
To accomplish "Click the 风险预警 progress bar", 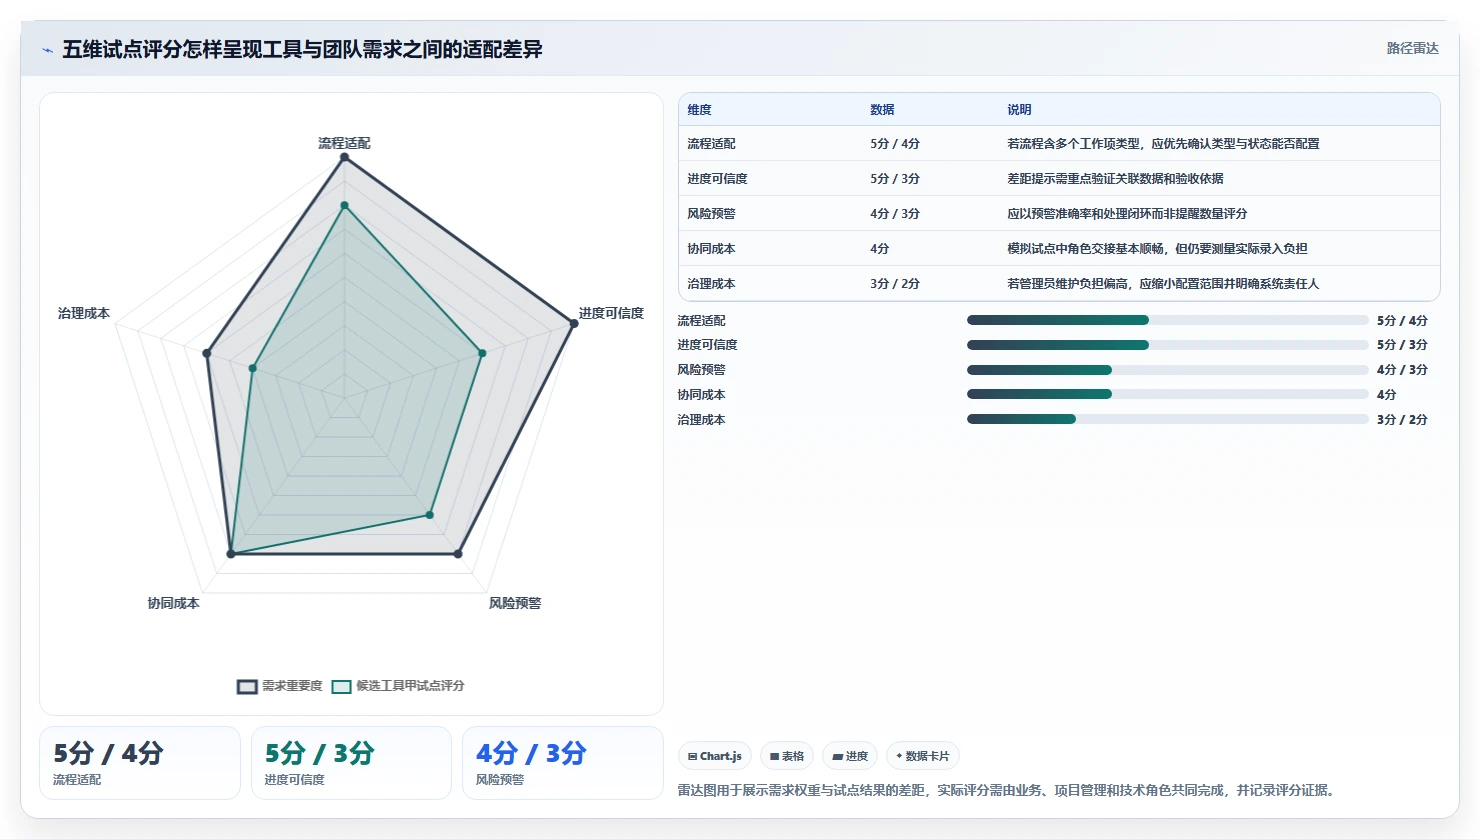I will (x=1167, y=370).
